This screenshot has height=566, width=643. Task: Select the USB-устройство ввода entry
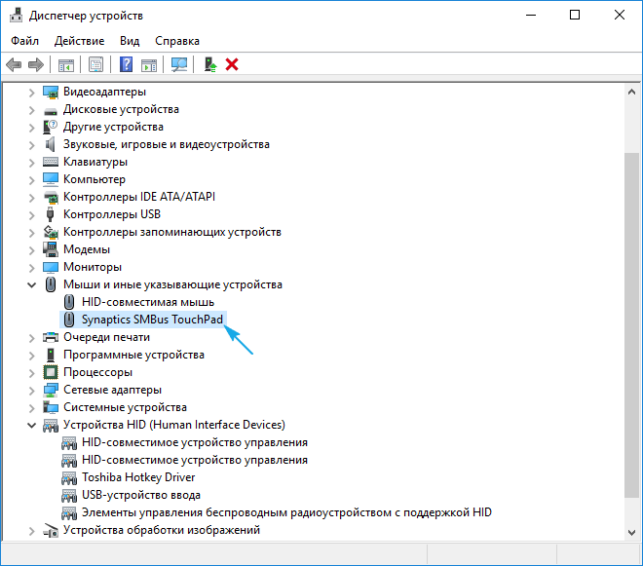coord(141,495)
